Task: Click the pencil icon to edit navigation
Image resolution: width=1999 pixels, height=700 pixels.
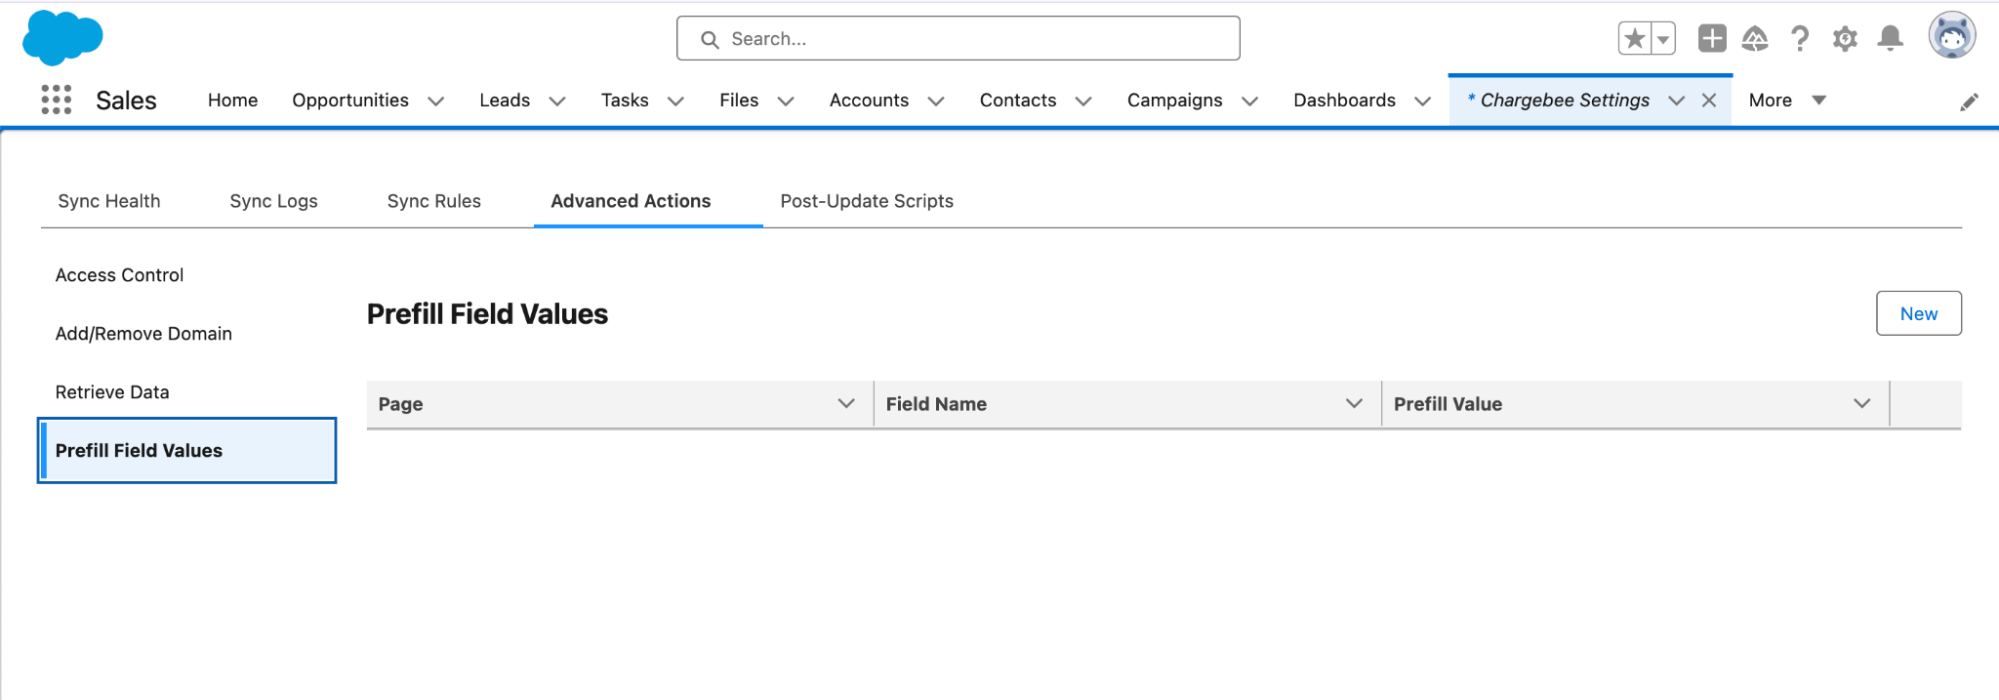Action: pos(1968,102)
